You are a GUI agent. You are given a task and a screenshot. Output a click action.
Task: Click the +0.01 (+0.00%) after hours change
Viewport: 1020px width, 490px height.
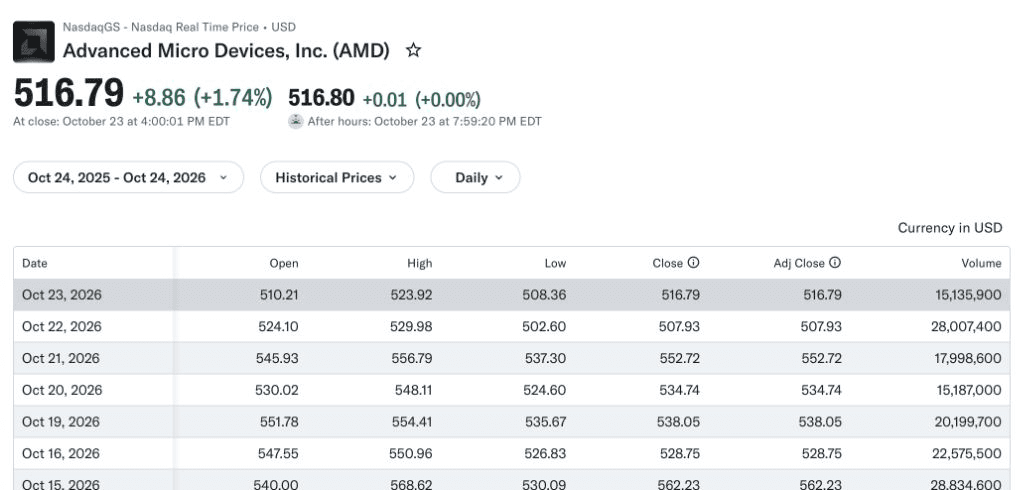coord(422,100)
